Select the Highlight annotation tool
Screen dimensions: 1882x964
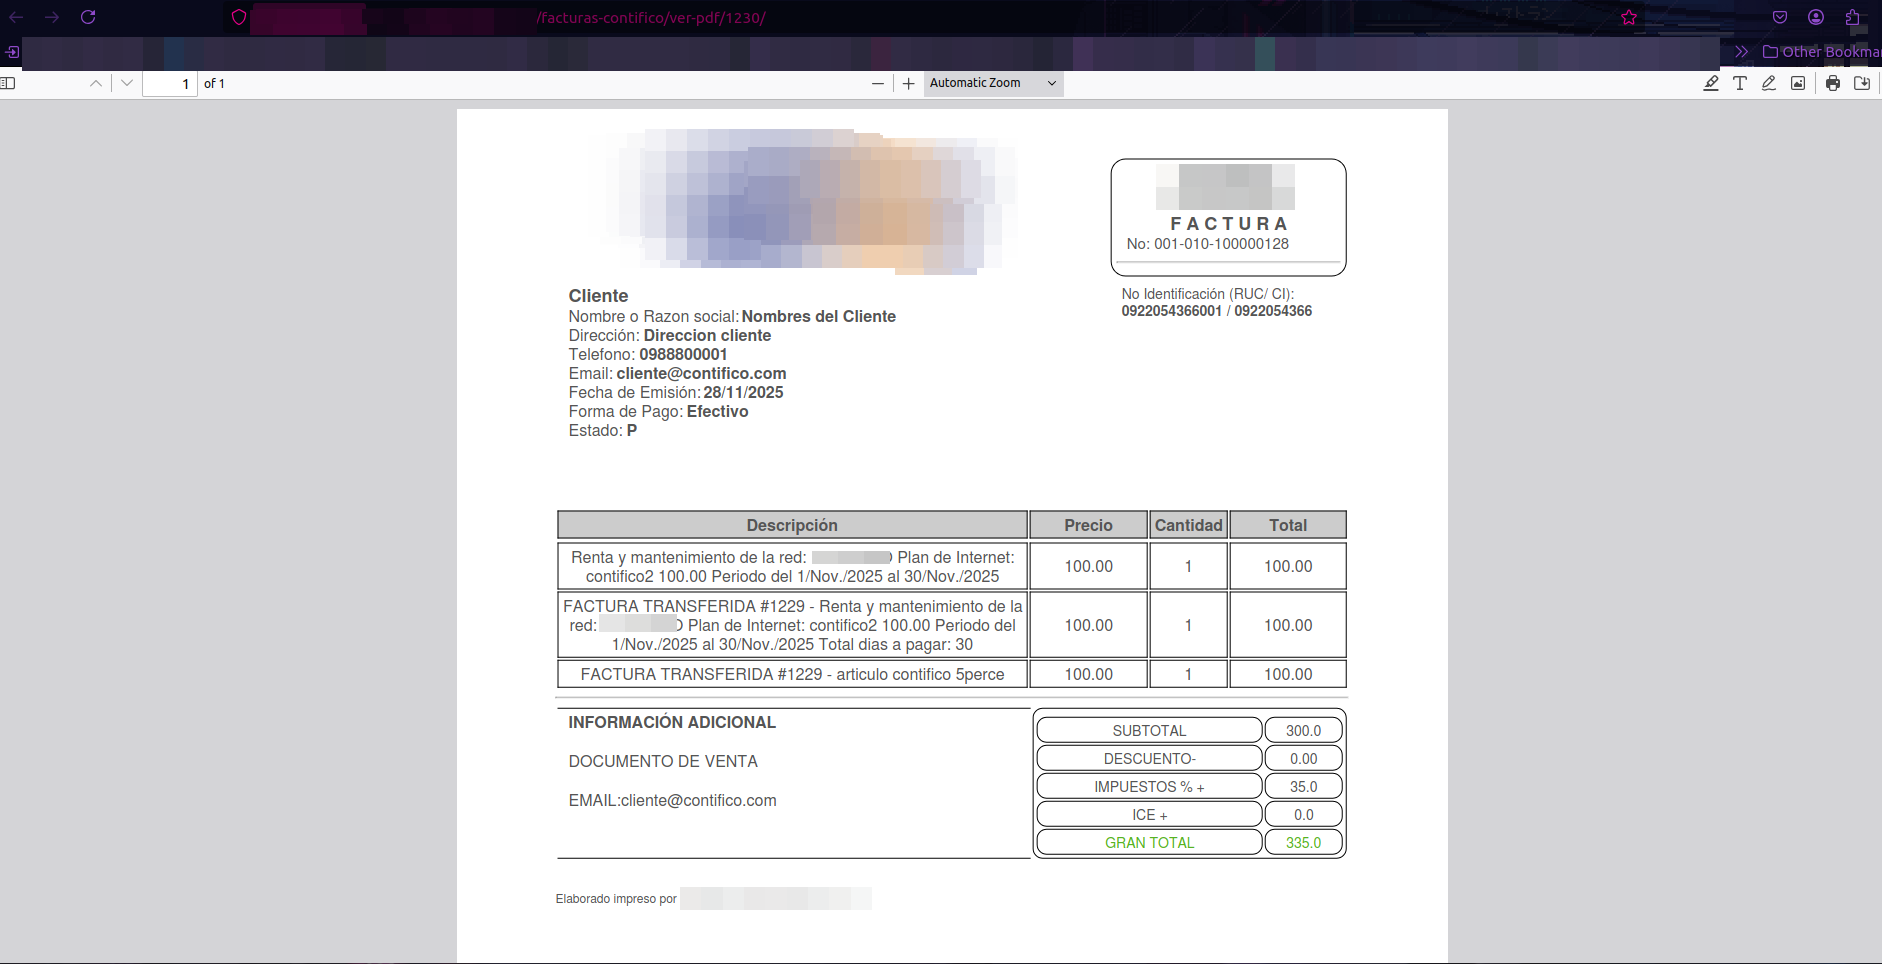coord(1711,84)
